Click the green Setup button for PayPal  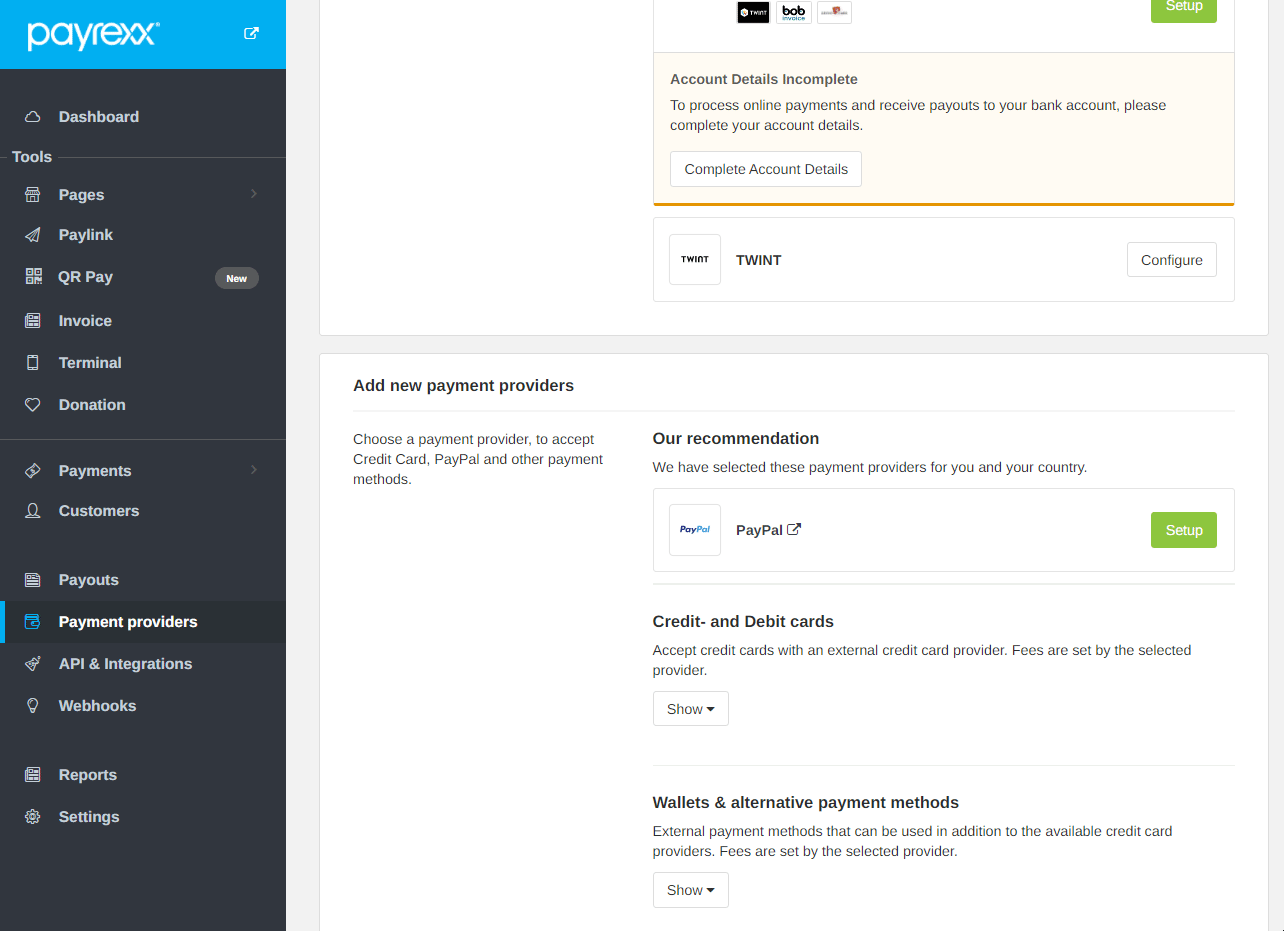coord(1183,530)
